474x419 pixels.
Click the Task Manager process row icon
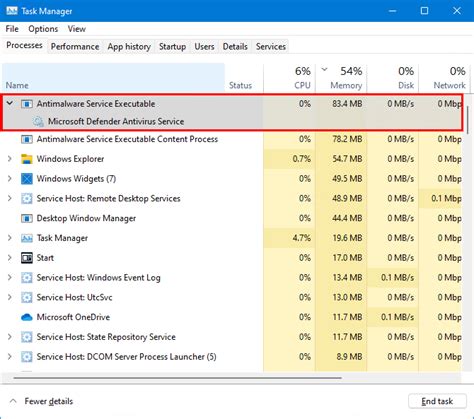(27, 238)
